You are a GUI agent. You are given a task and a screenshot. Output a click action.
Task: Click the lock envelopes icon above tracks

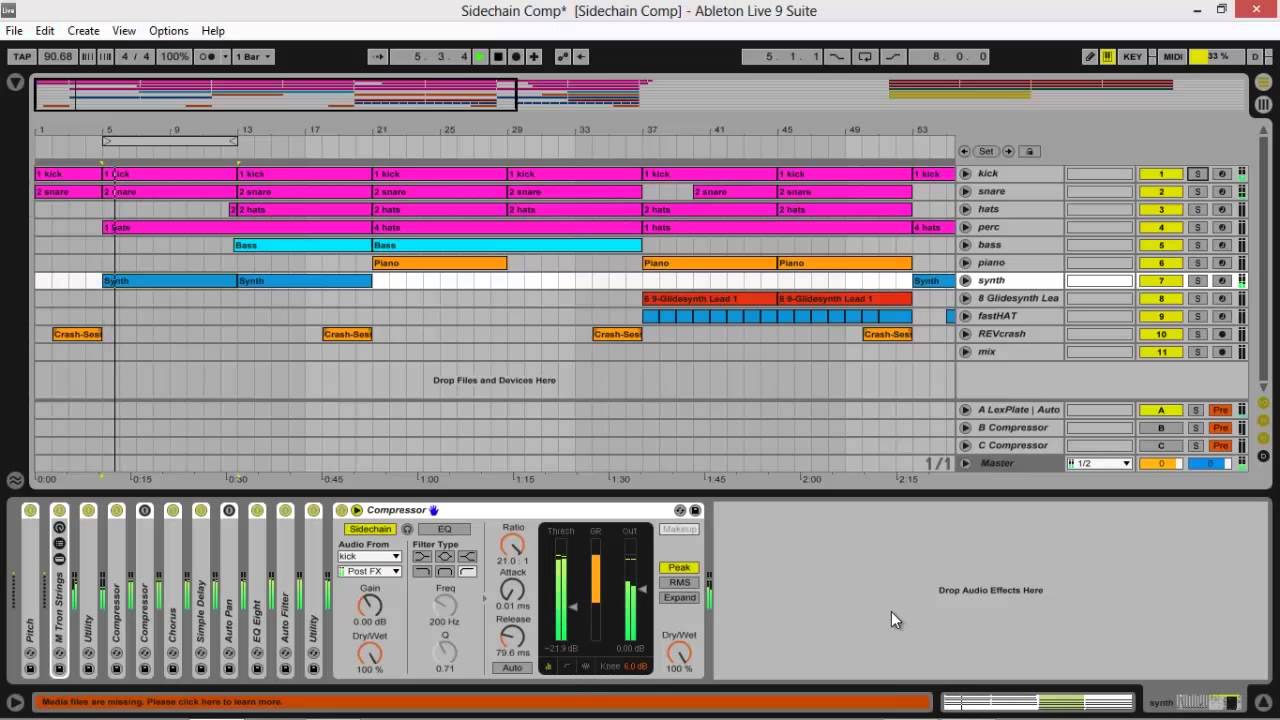1030,151
